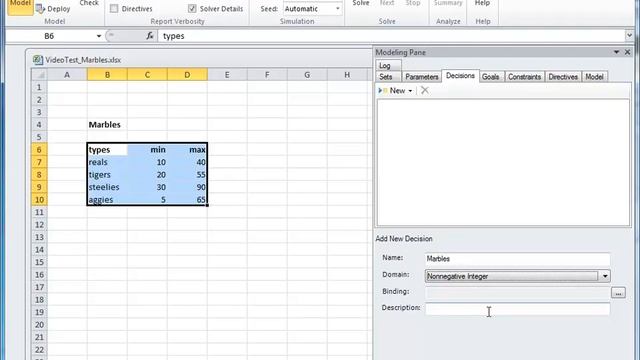Click the Marbles title cell

(x=107, y=125)
